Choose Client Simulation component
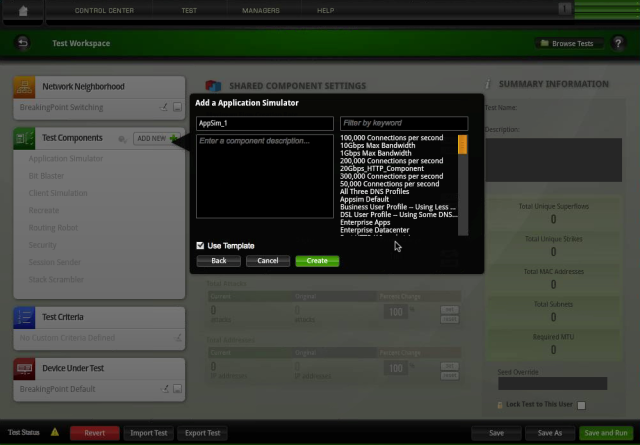The height and width of the screenshot is (445, 640). pos(58,193)
